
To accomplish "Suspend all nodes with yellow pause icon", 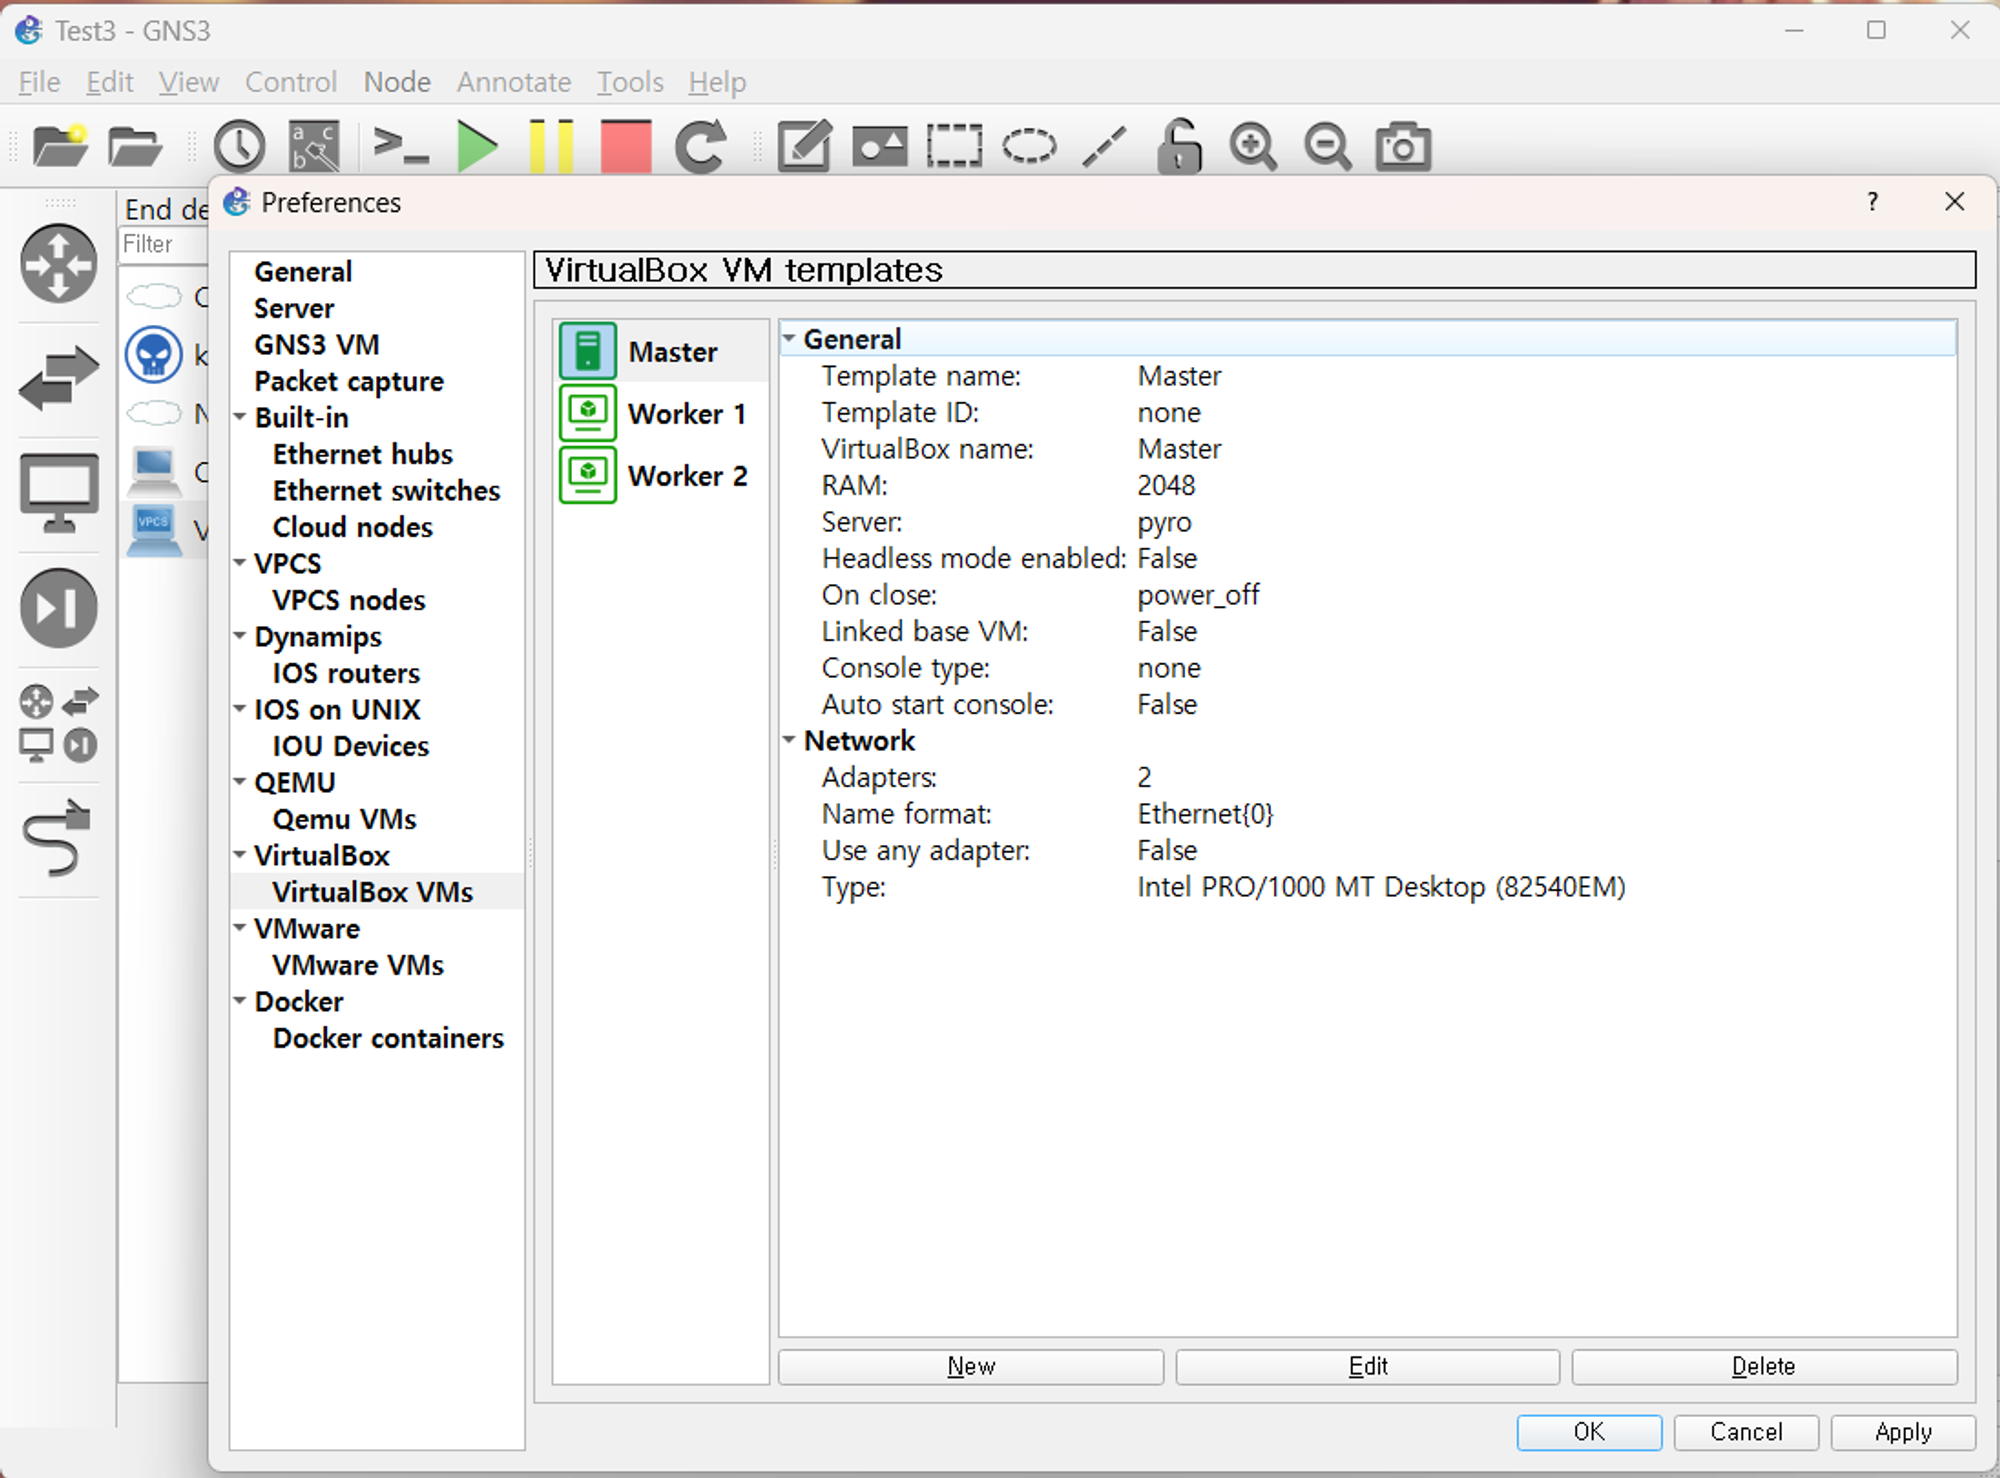I will coord(551,146).
